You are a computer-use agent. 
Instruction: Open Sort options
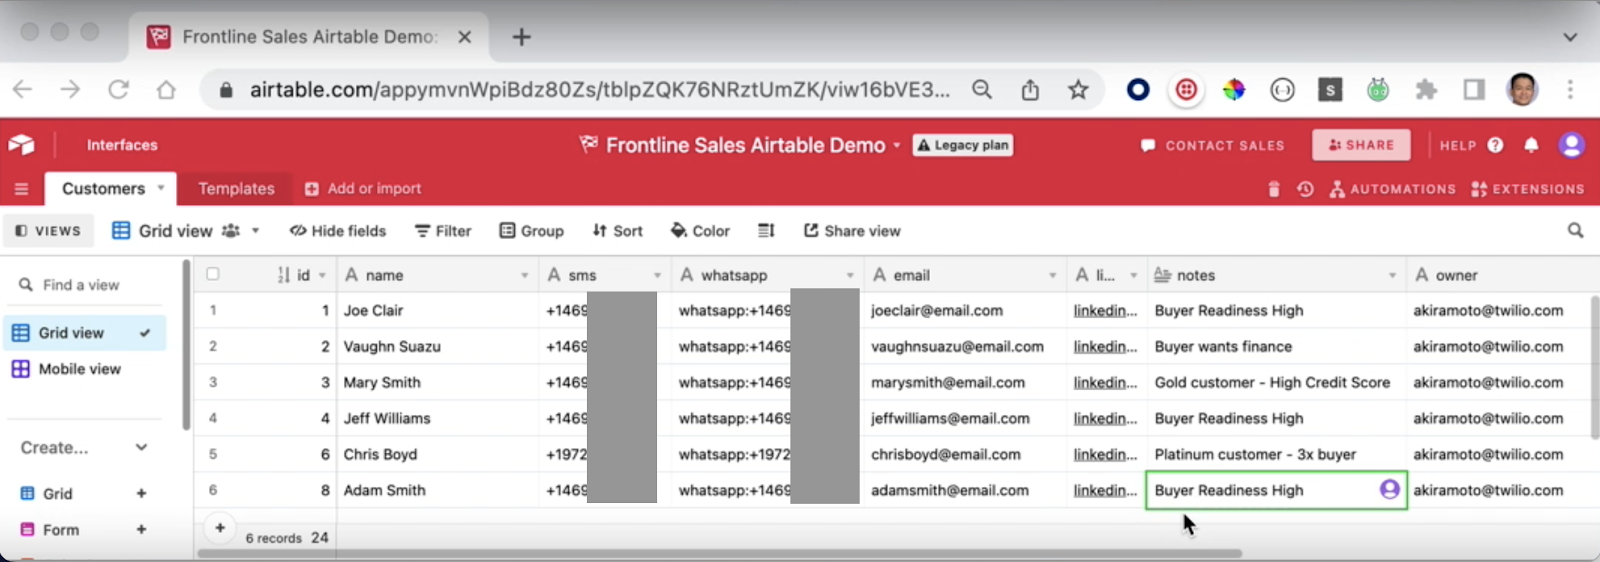click(x=617, y=231)
